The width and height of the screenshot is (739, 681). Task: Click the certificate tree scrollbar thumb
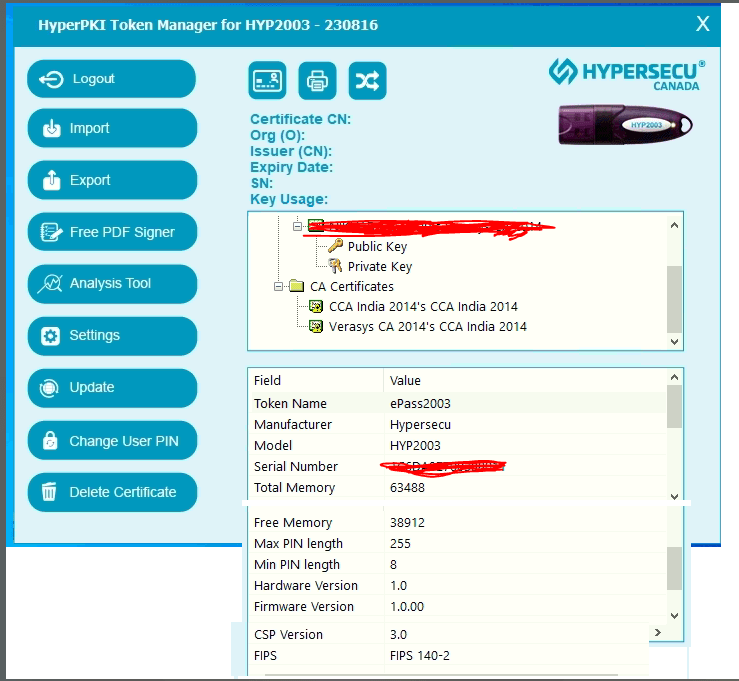point(674,300)
